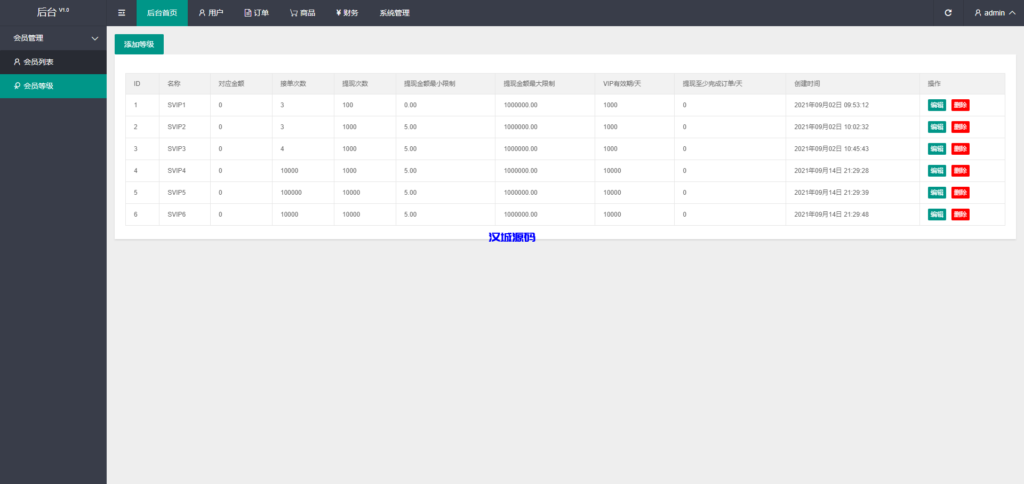The height and width of the screenshot is (484, 1024).
Task: Click the user icon beside 用户 in top nav
Action: click(202, 13)
